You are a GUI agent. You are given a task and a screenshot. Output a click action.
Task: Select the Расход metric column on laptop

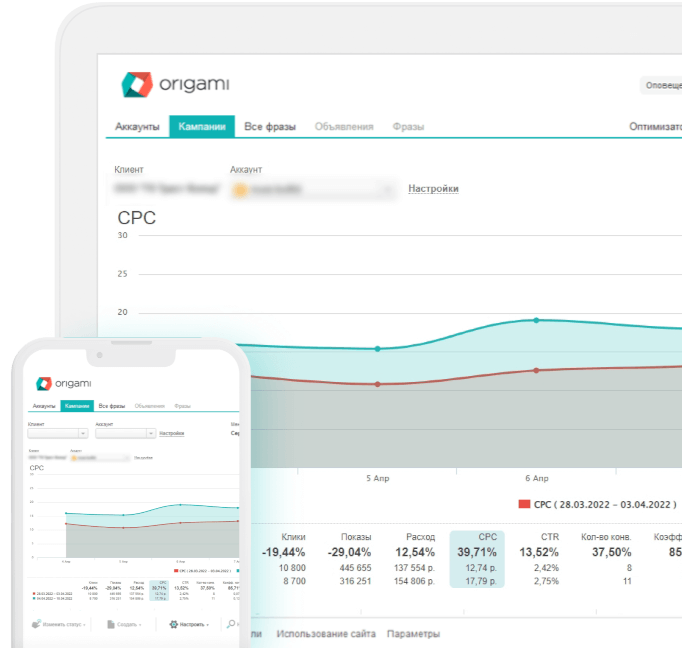pyautogui.click(x=415, y=559)
